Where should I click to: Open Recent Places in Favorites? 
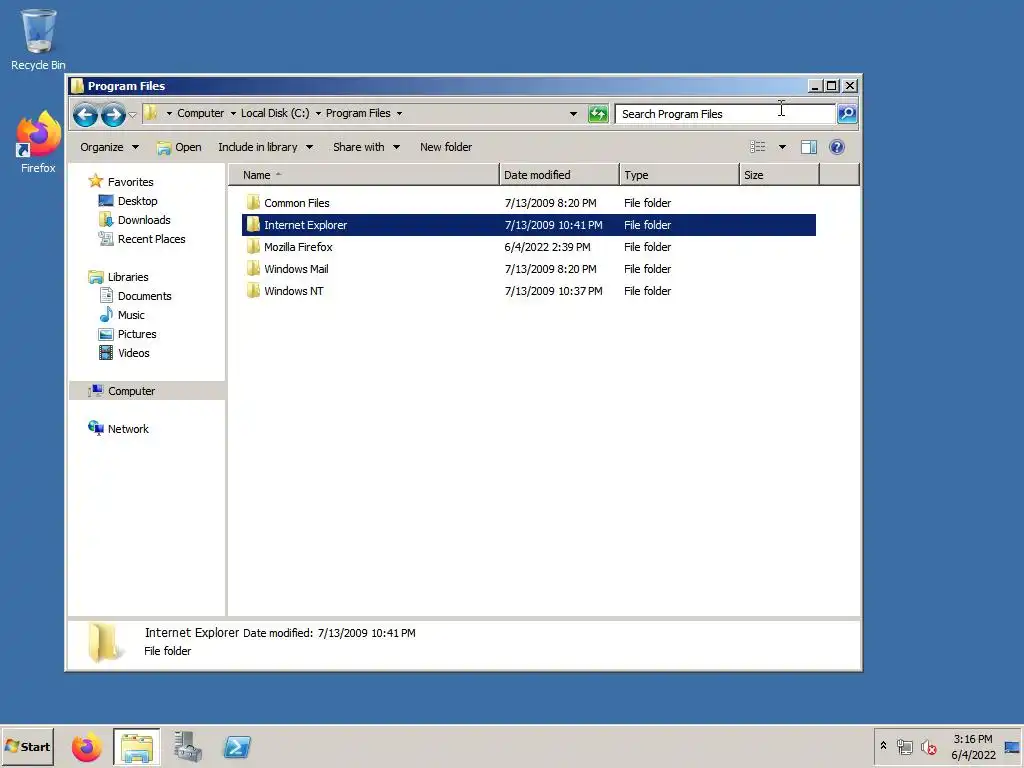coord(151,239)
